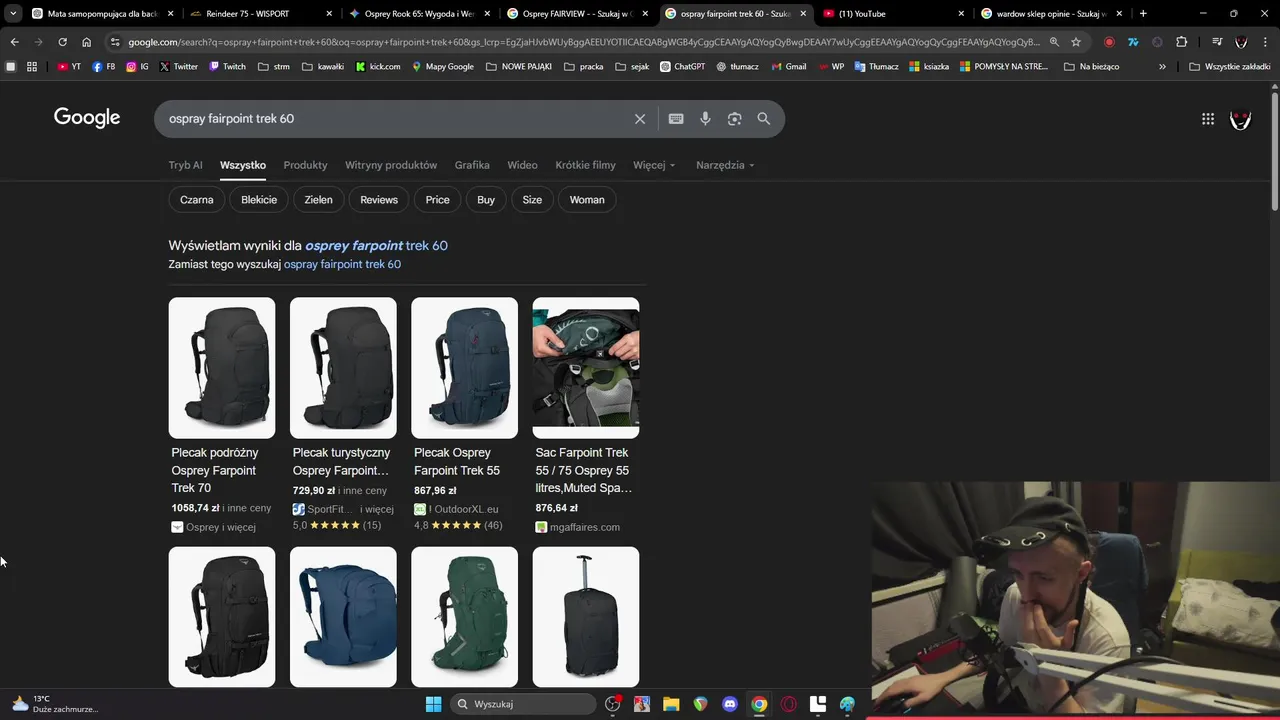Show more bookmarks with the chevron

tap(1162, 66)
